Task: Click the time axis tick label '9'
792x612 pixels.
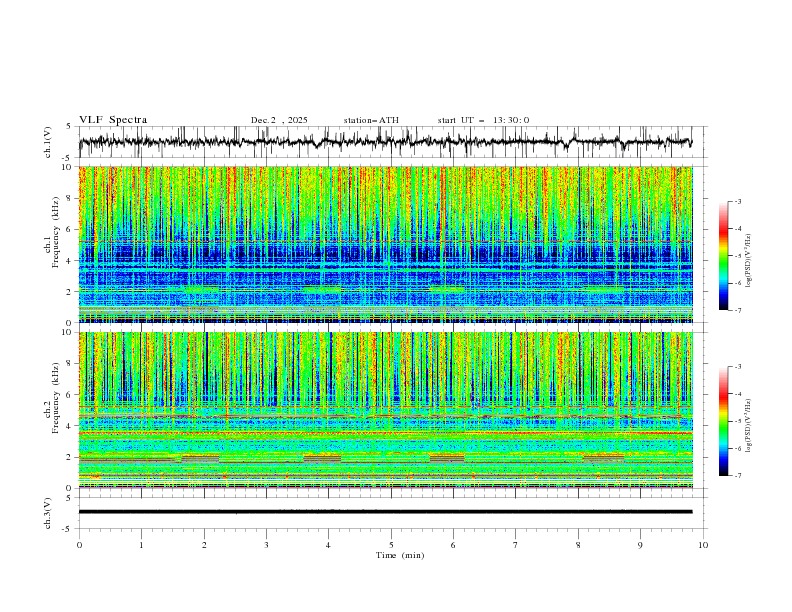Action: pyautogui.click(x=640, y=545)
